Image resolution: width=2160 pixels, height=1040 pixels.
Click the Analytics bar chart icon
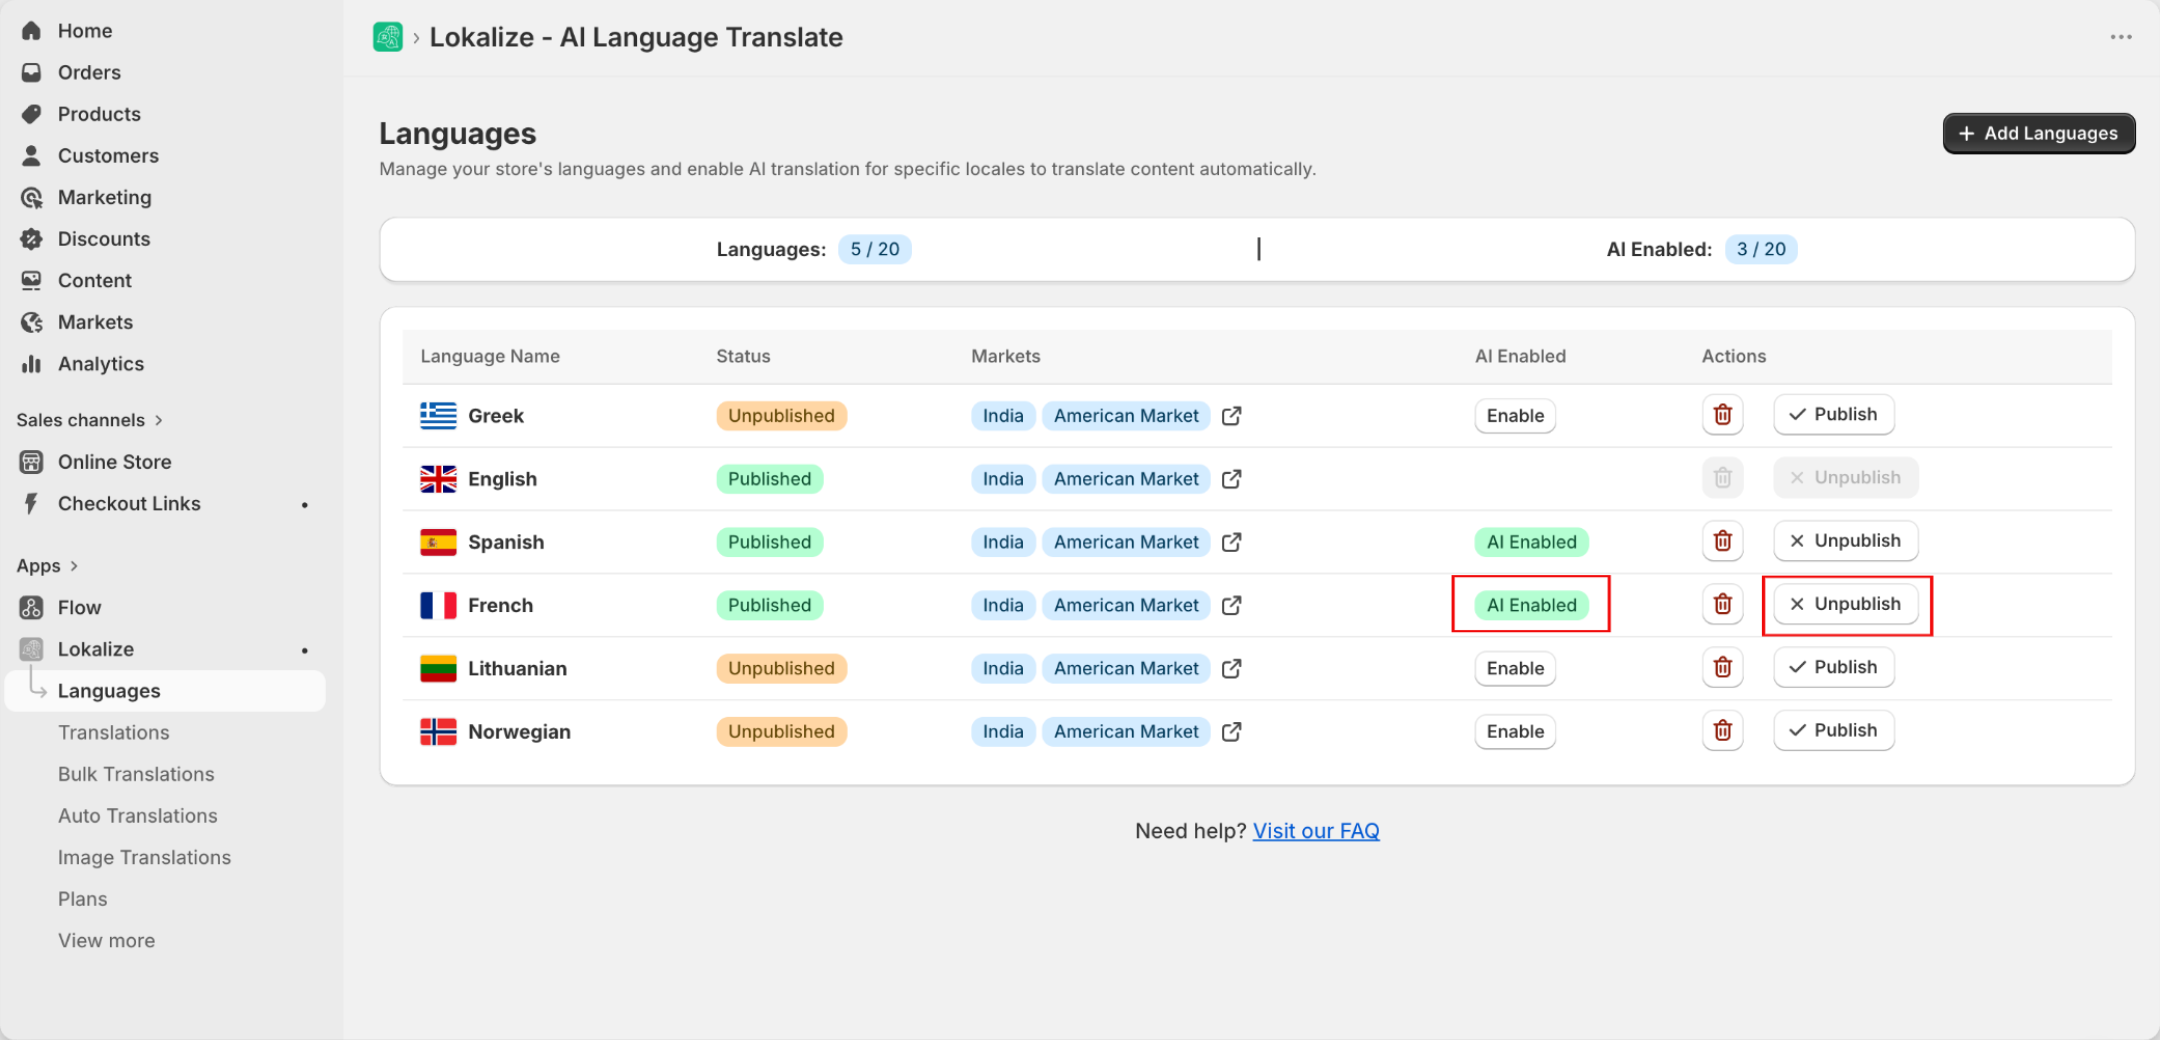point(31,364)
